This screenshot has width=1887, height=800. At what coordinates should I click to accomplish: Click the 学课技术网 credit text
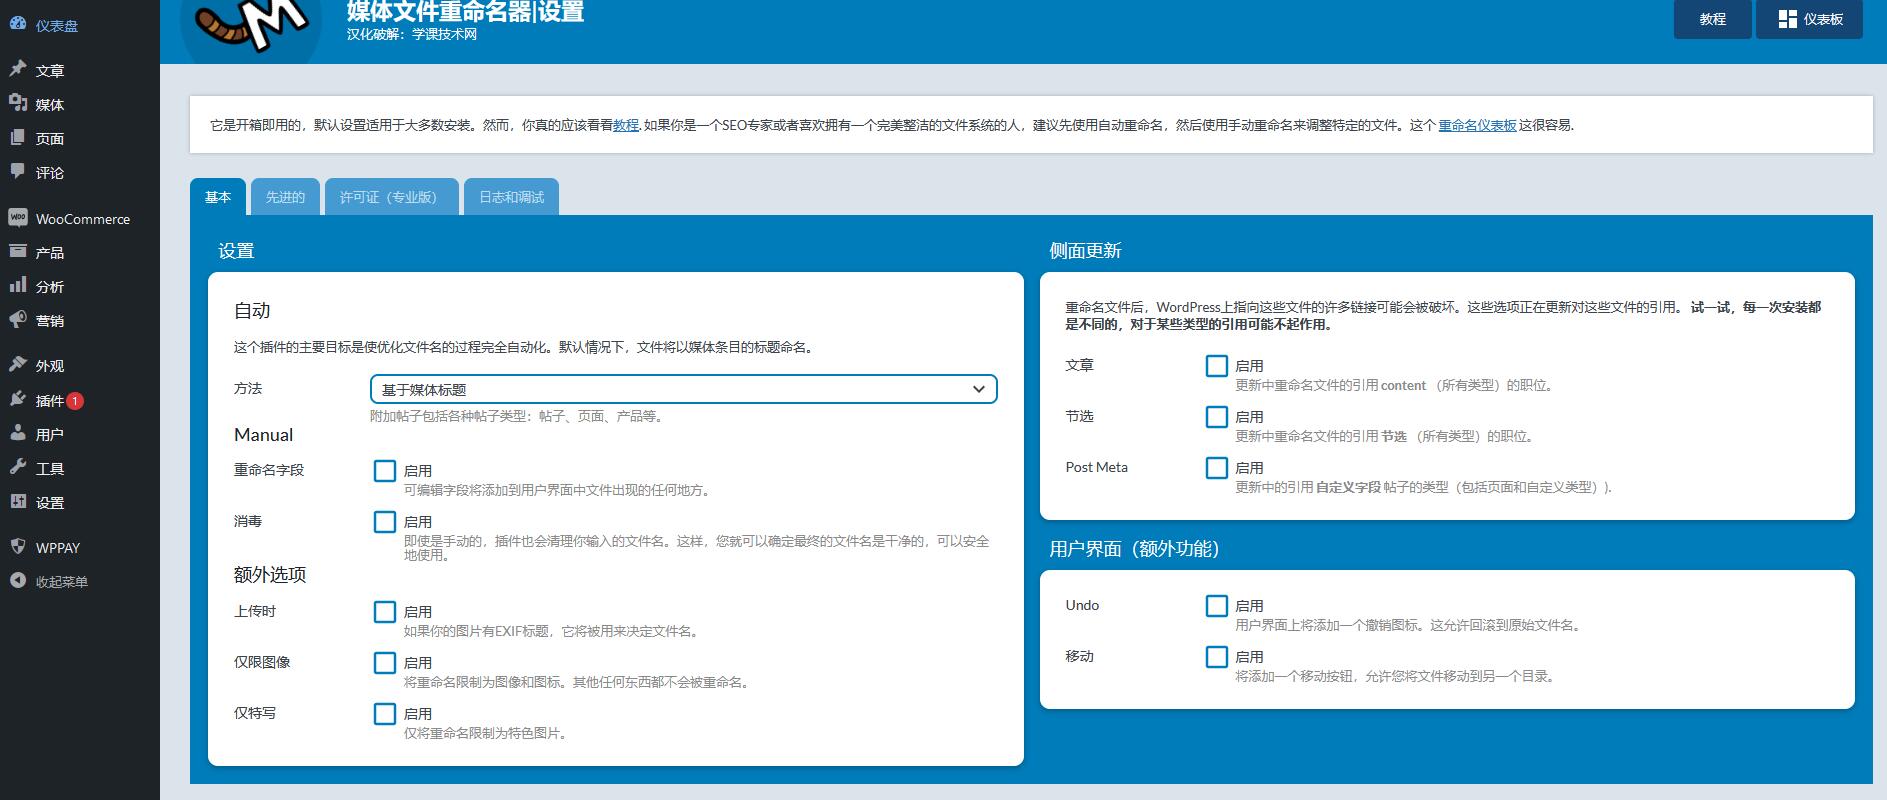(445, 34)
